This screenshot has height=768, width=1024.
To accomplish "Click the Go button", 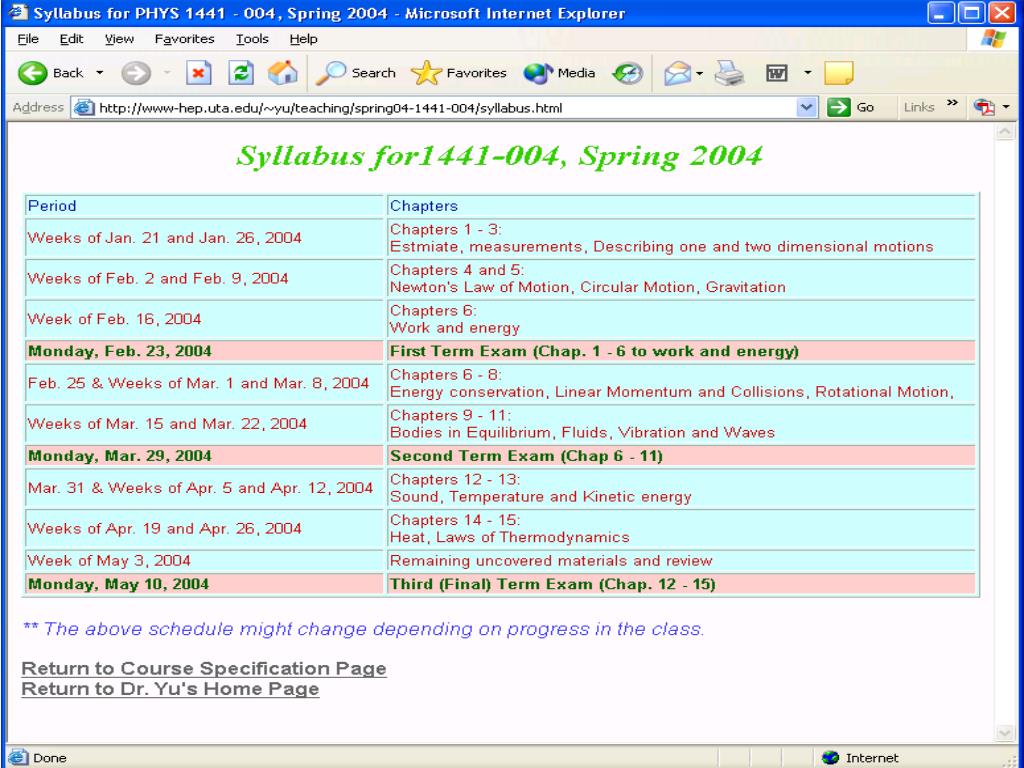I will (851, 108).
